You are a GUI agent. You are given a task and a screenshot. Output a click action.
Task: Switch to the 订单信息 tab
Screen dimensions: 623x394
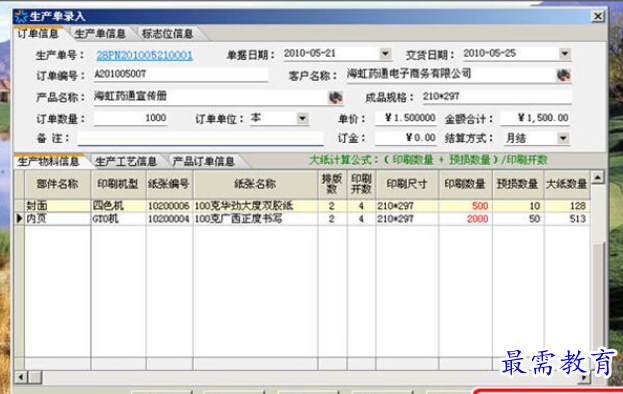(x=38, y=34)
